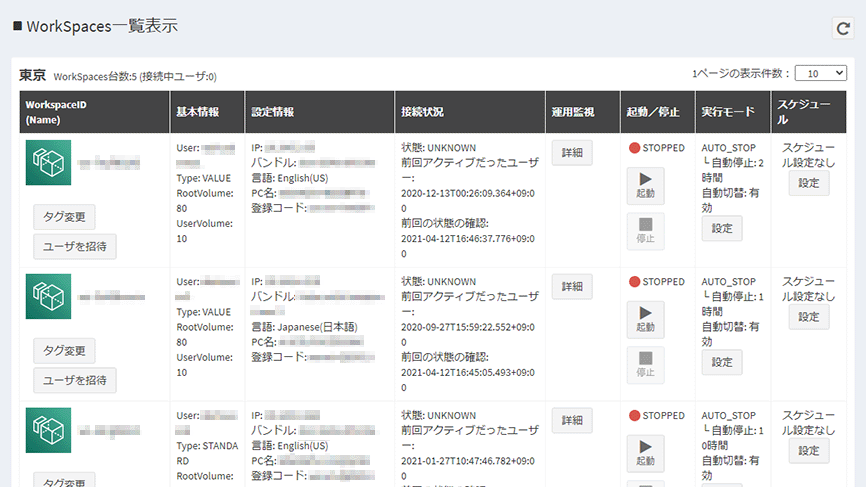Click Type: STANDARD in third row
The width and height of the screenshot is (866, 487).
207,453
